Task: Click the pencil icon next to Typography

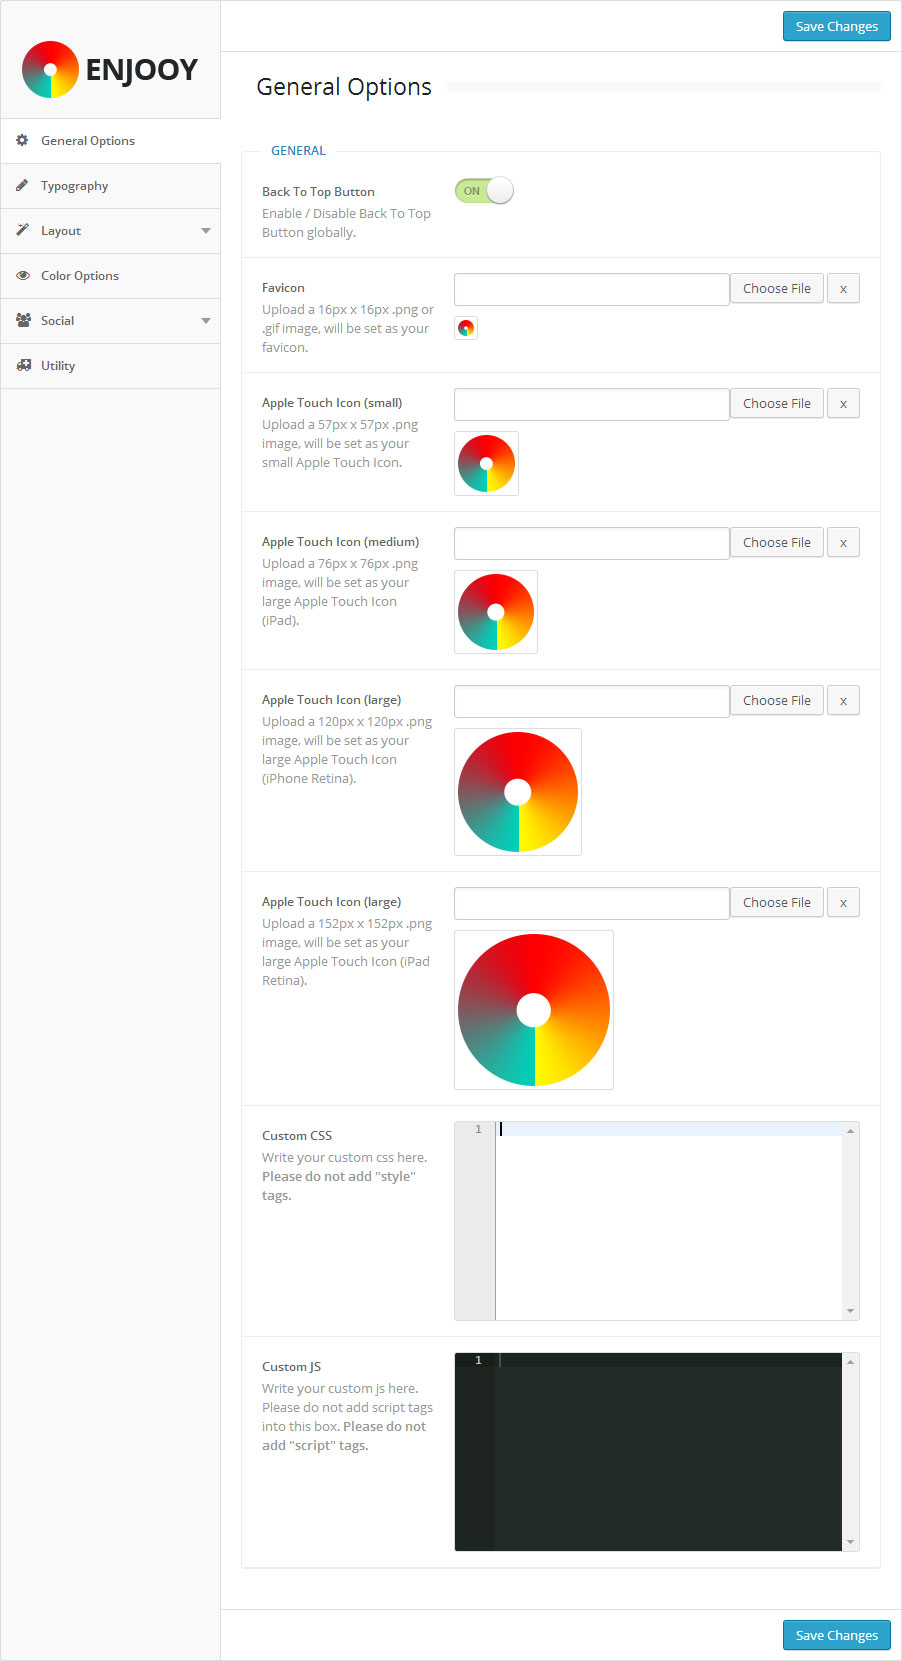Action: (x=22, y=186)
